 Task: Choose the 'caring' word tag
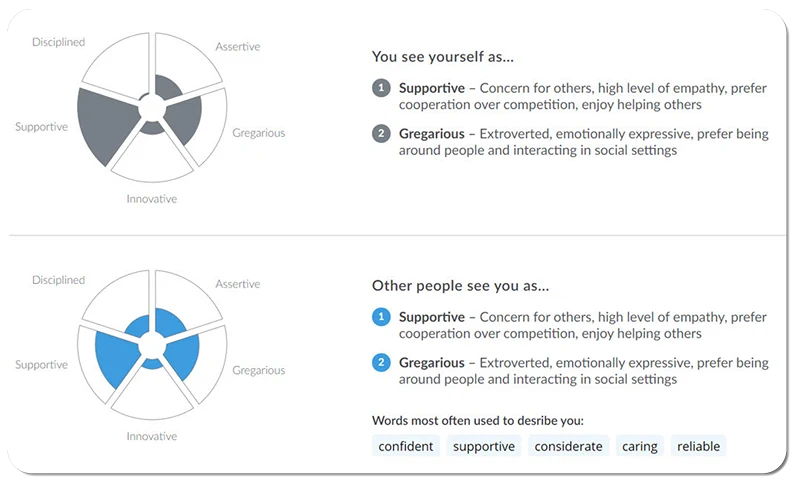point(638,446)
